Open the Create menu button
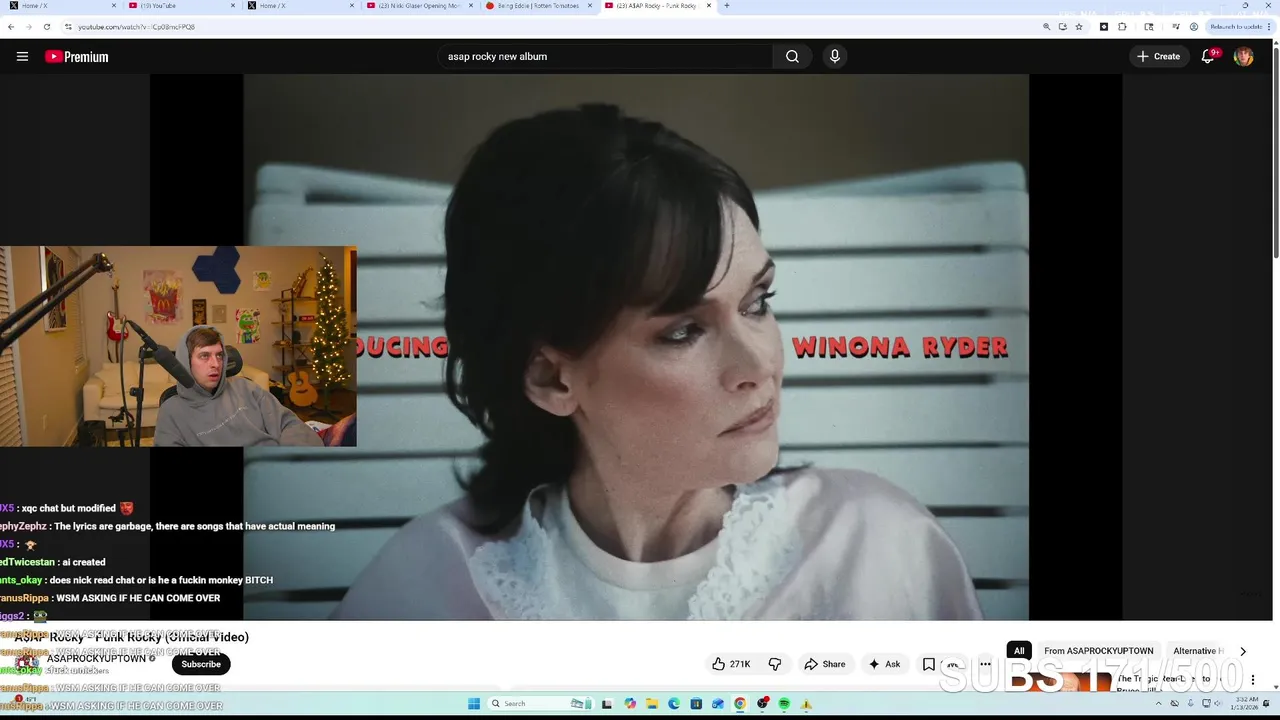This screenshot has width=1280, height=720. [1158, 57]
